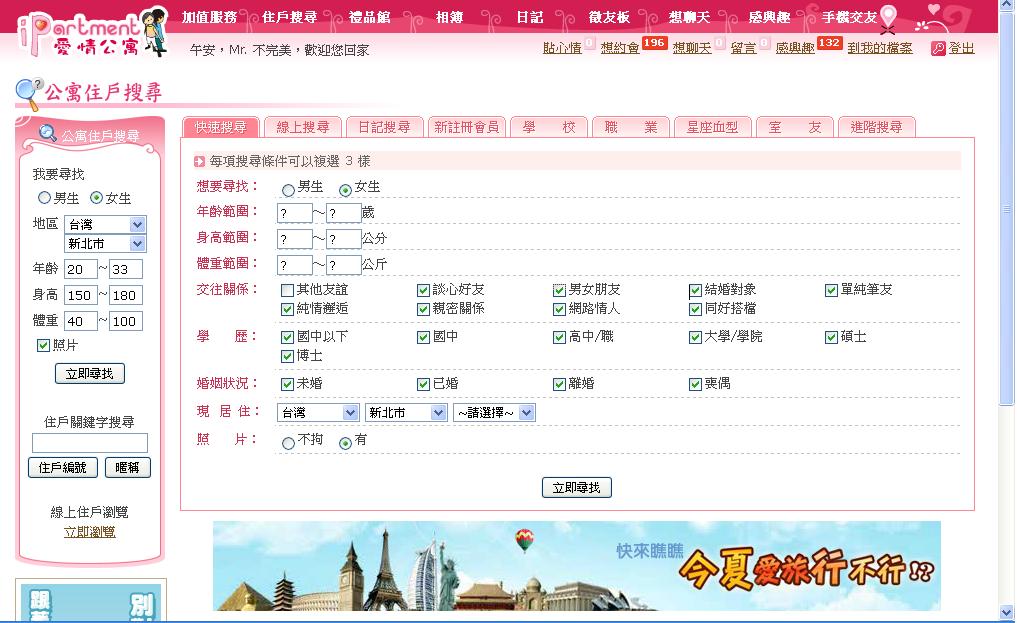Click the red 132 badge on 感興趣
The image size is (1017, 623).
(x=829, y=43)
